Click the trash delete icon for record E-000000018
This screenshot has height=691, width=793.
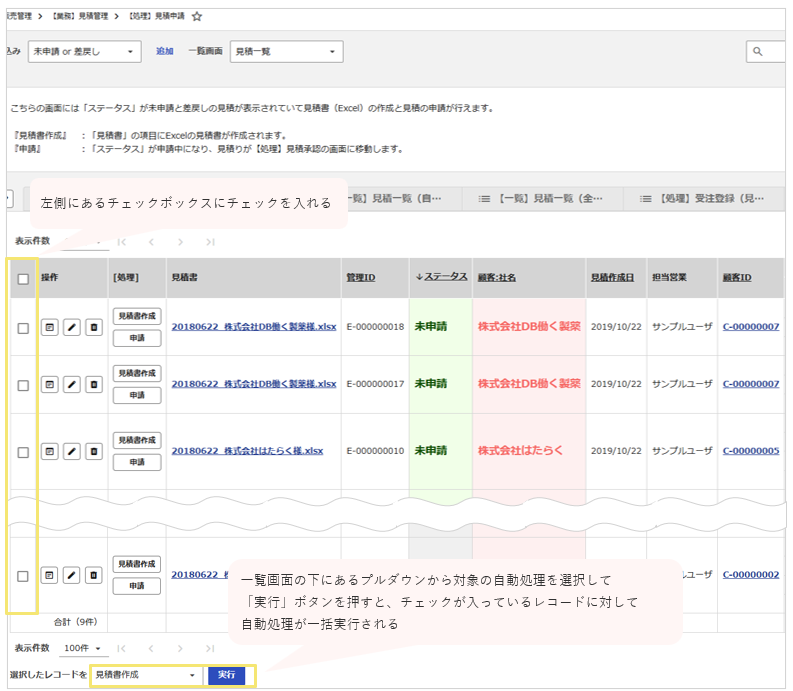(94, 328)
